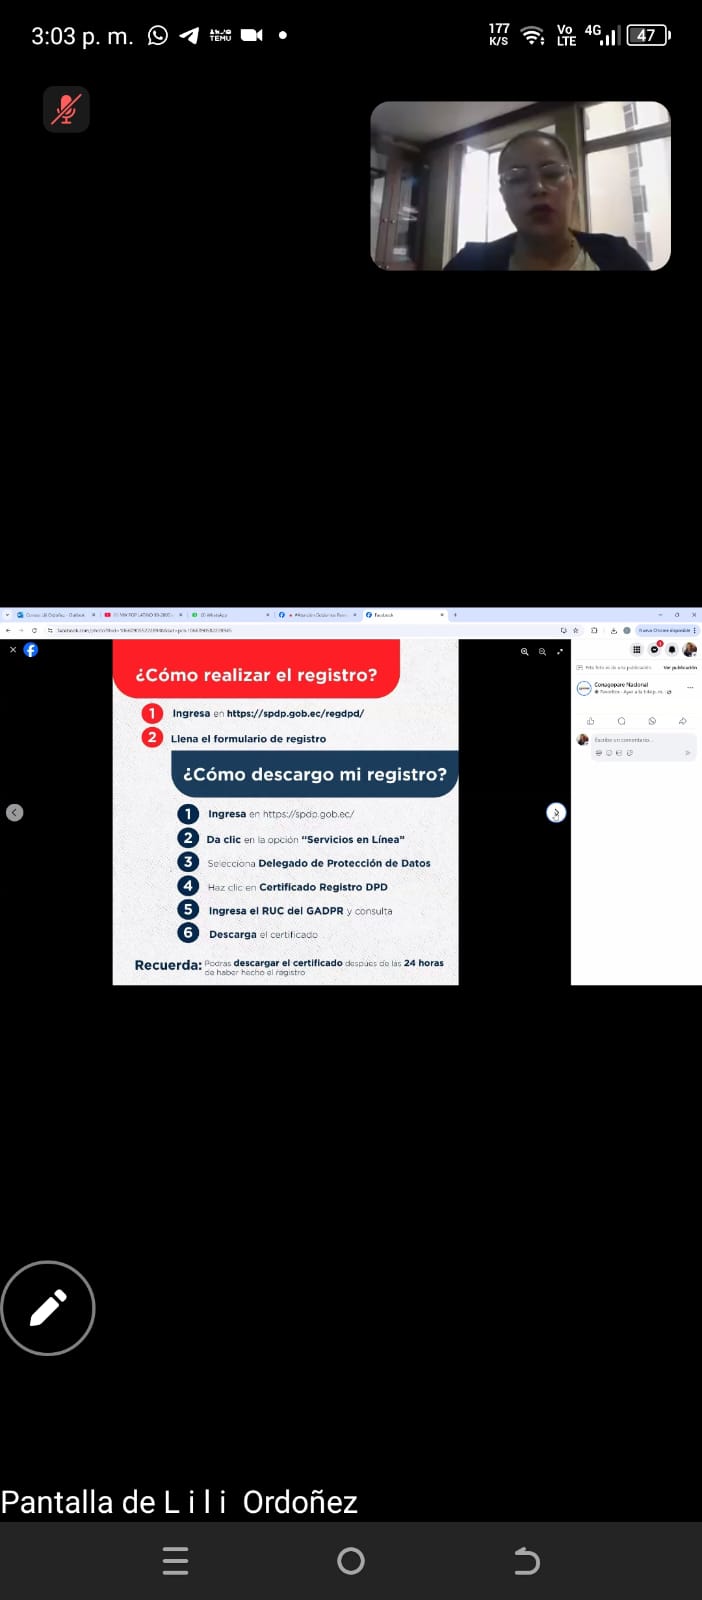Open the presenter's camera video thumbnail
This screenshot has width=702, height=1600.
520,186
